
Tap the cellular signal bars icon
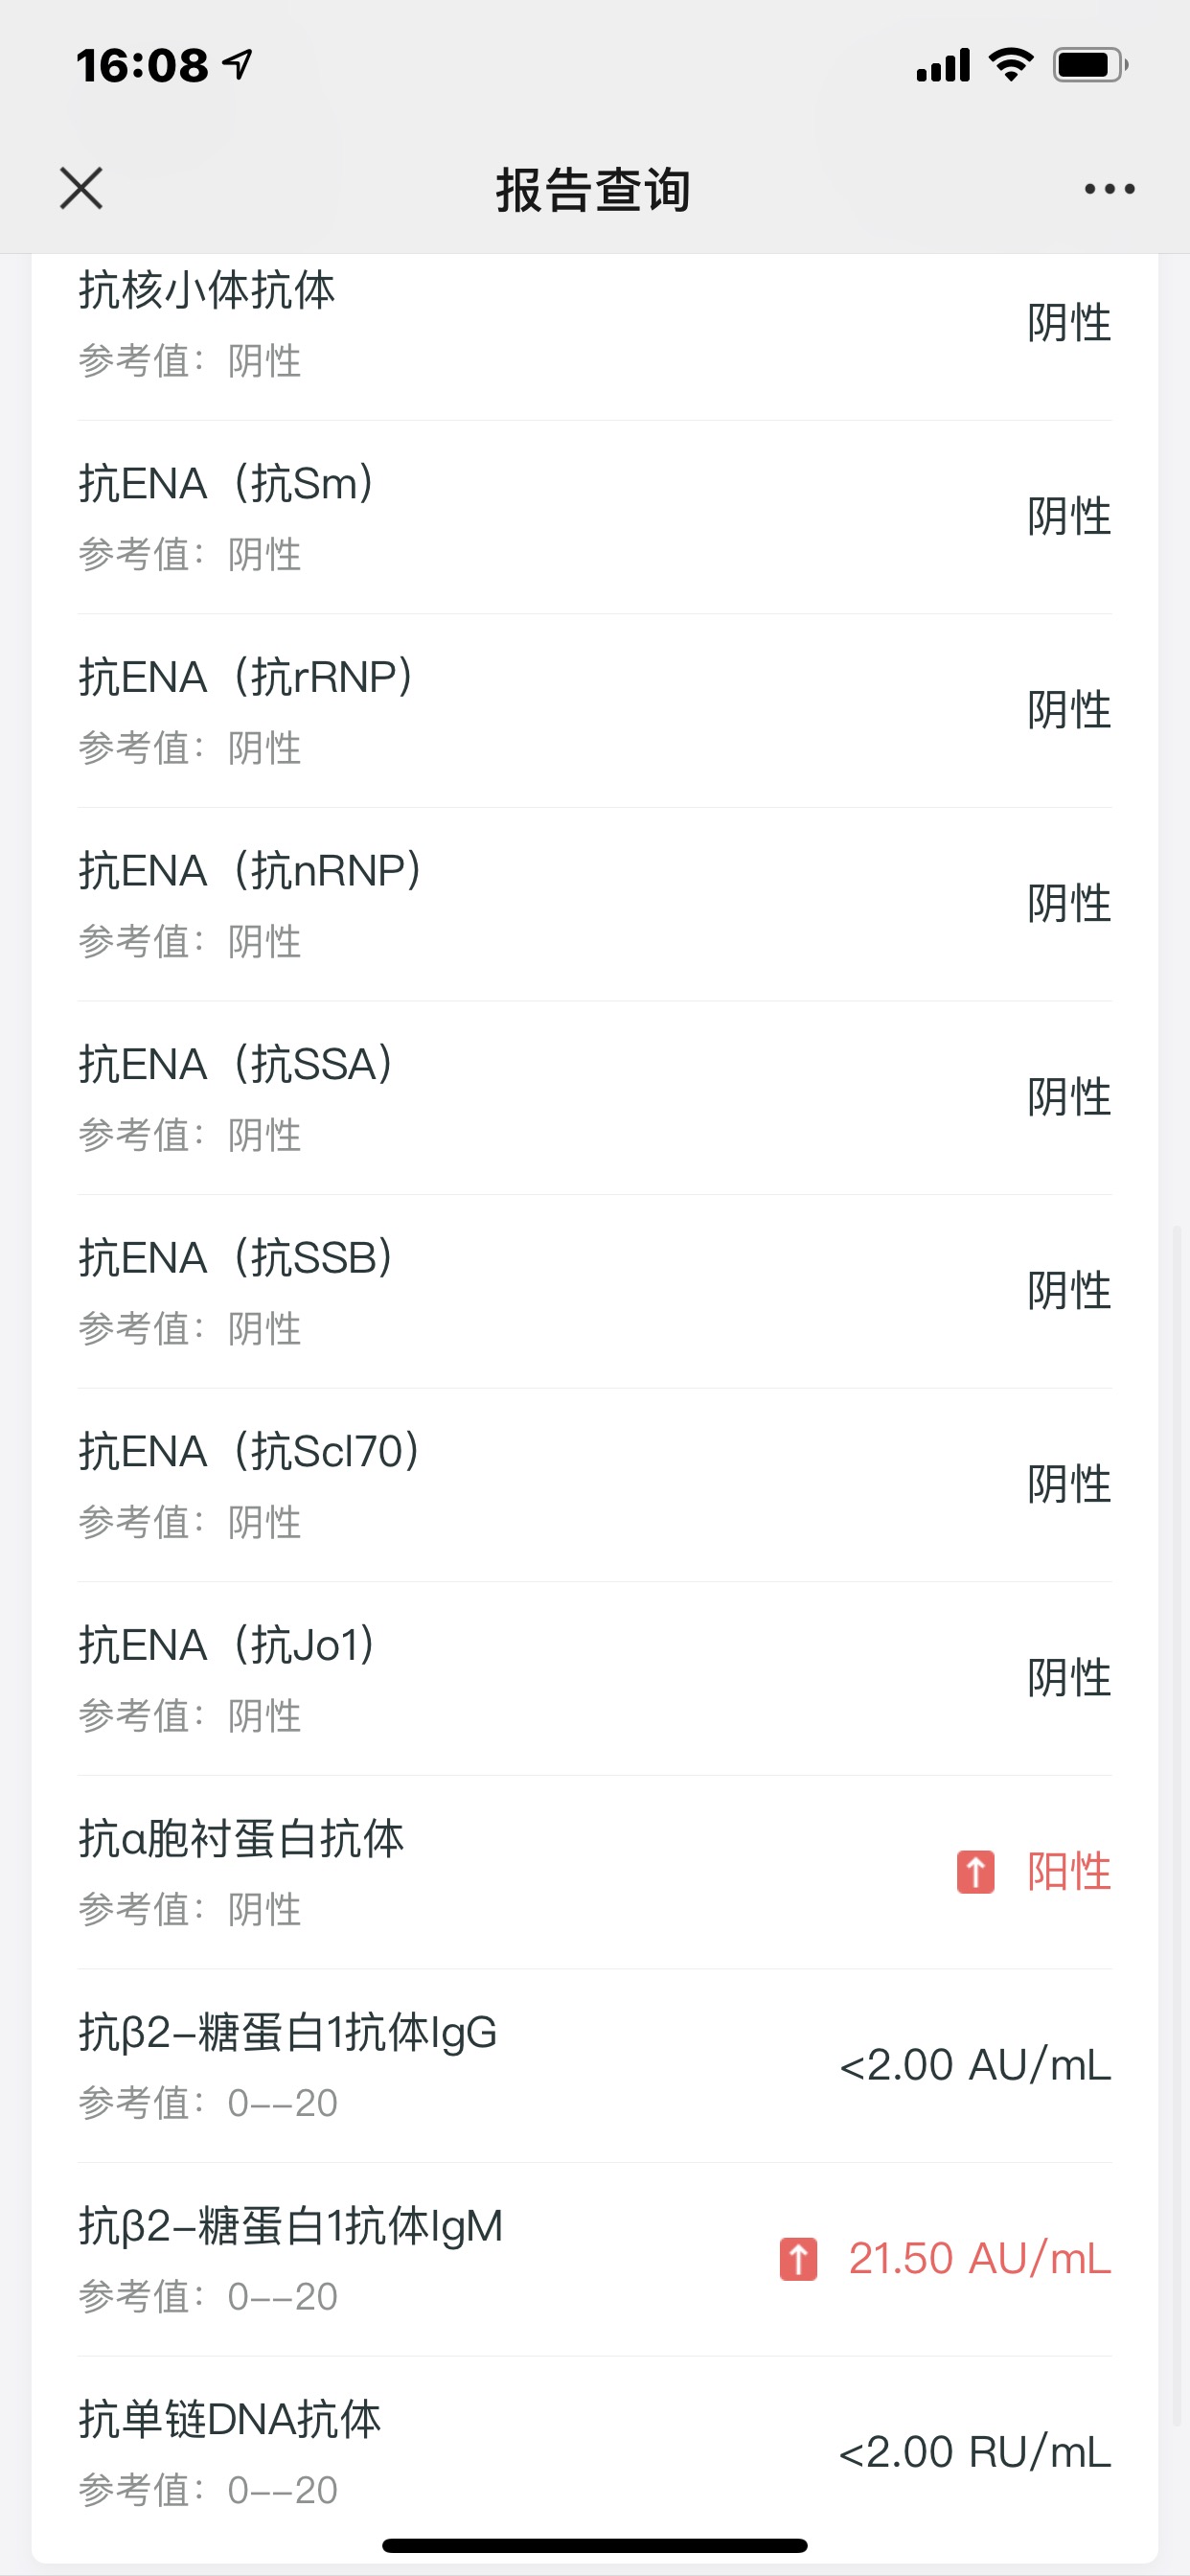click(x=943, y=65)
